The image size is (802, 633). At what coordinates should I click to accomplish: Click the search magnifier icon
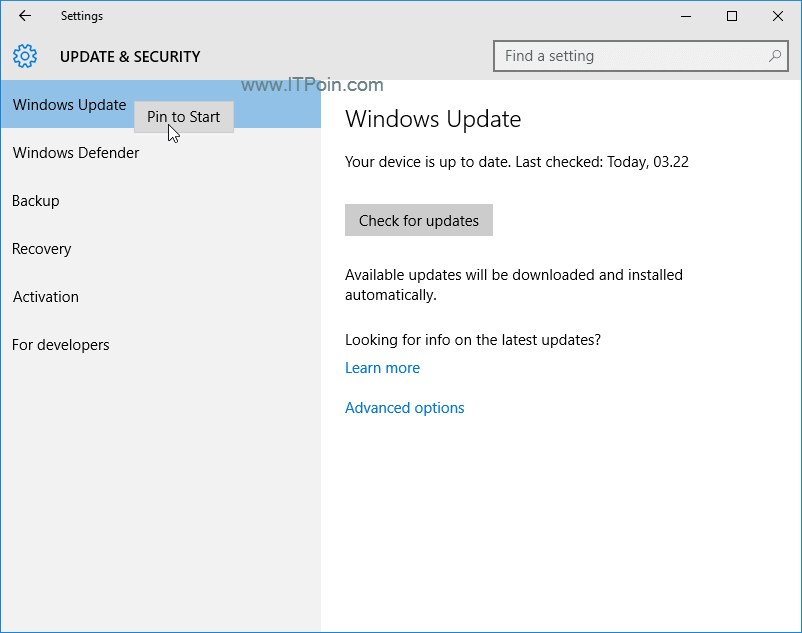[x=775, y=56]
